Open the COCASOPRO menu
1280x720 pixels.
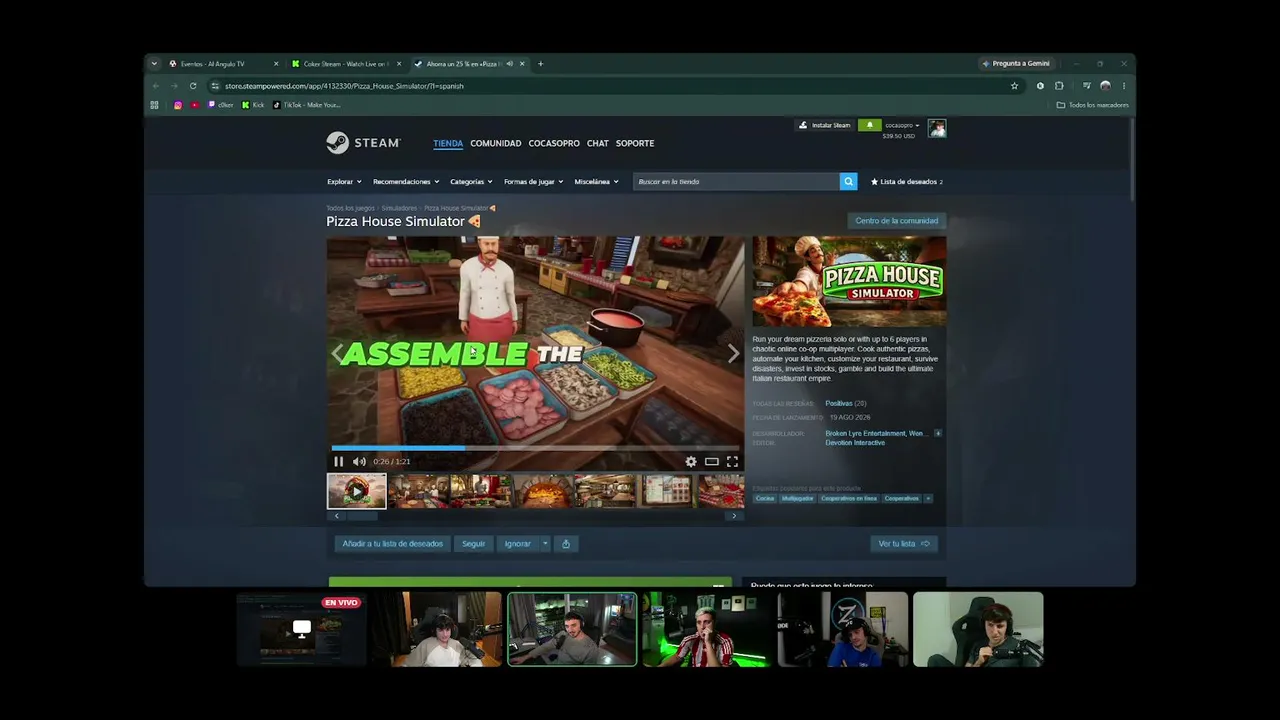click(x=554, y=143)
